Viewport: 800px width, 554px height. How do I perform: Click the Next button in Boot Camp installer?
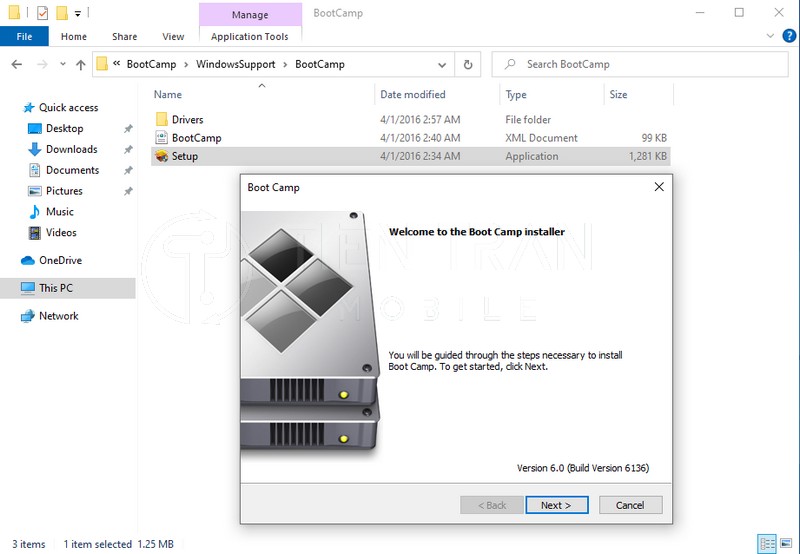click(557, 505)
